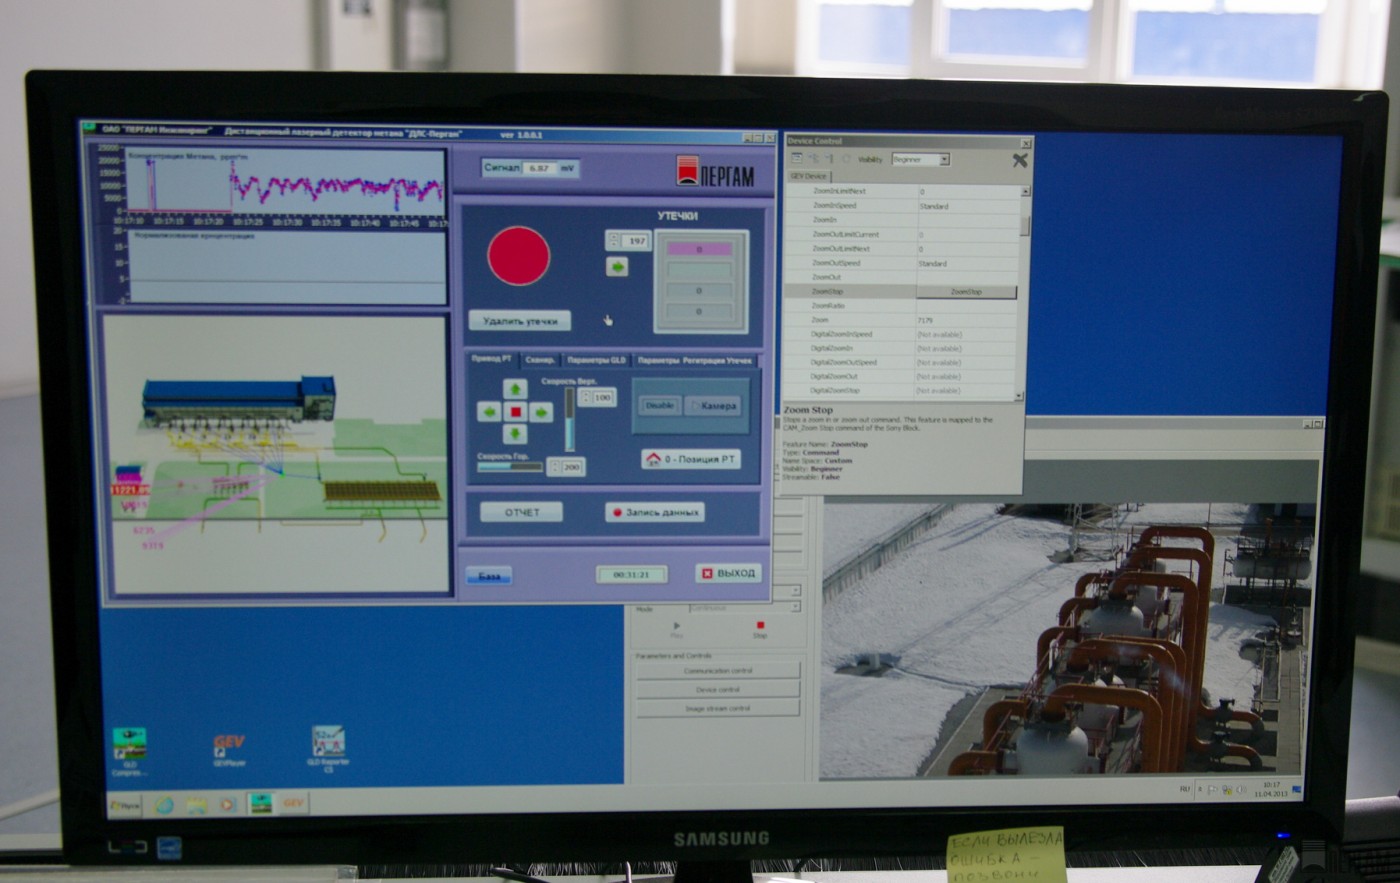This screenshot has height=883, width=1400.
Task: Click the Device control button
Action: pyautogui.click(x=718, y=689)
